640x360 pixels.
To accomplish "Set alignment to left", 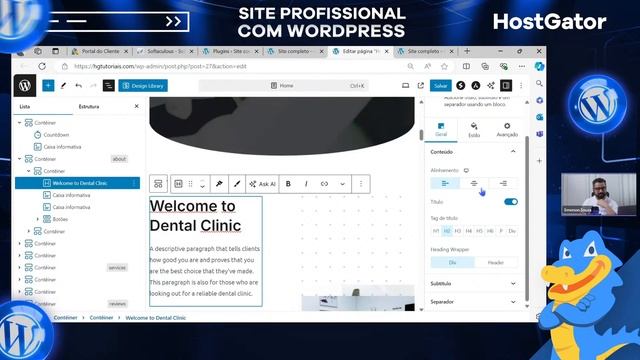I will 445,183.
